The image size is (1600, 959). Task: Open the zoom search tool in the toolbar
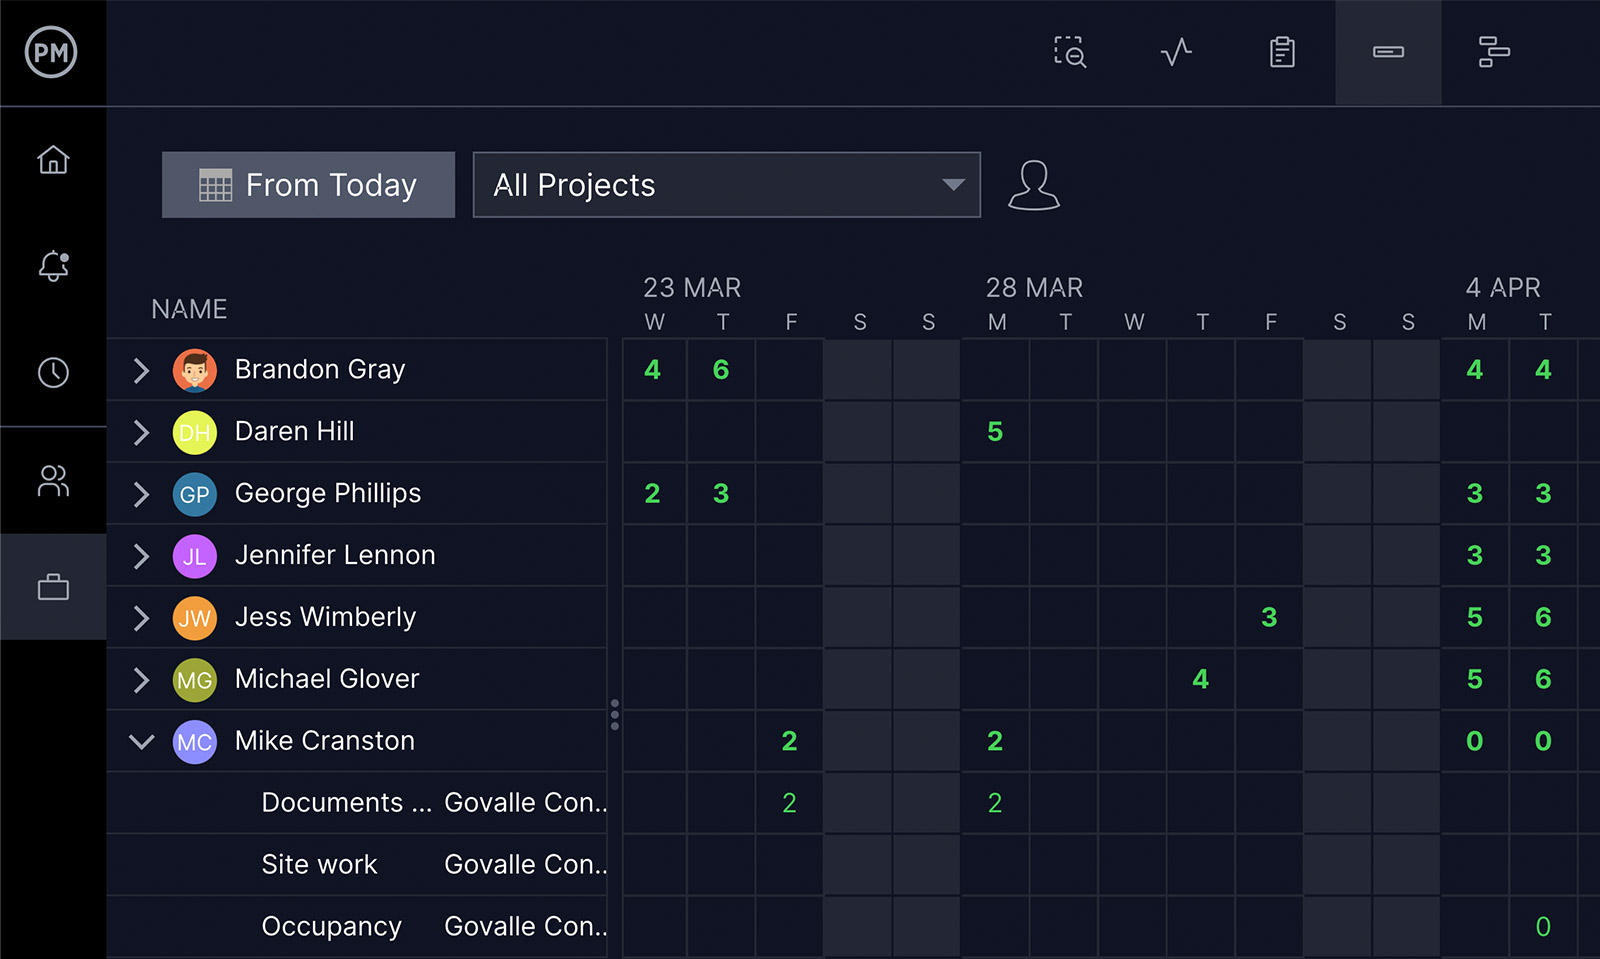pyautogui.click(x=1069, y=53)
